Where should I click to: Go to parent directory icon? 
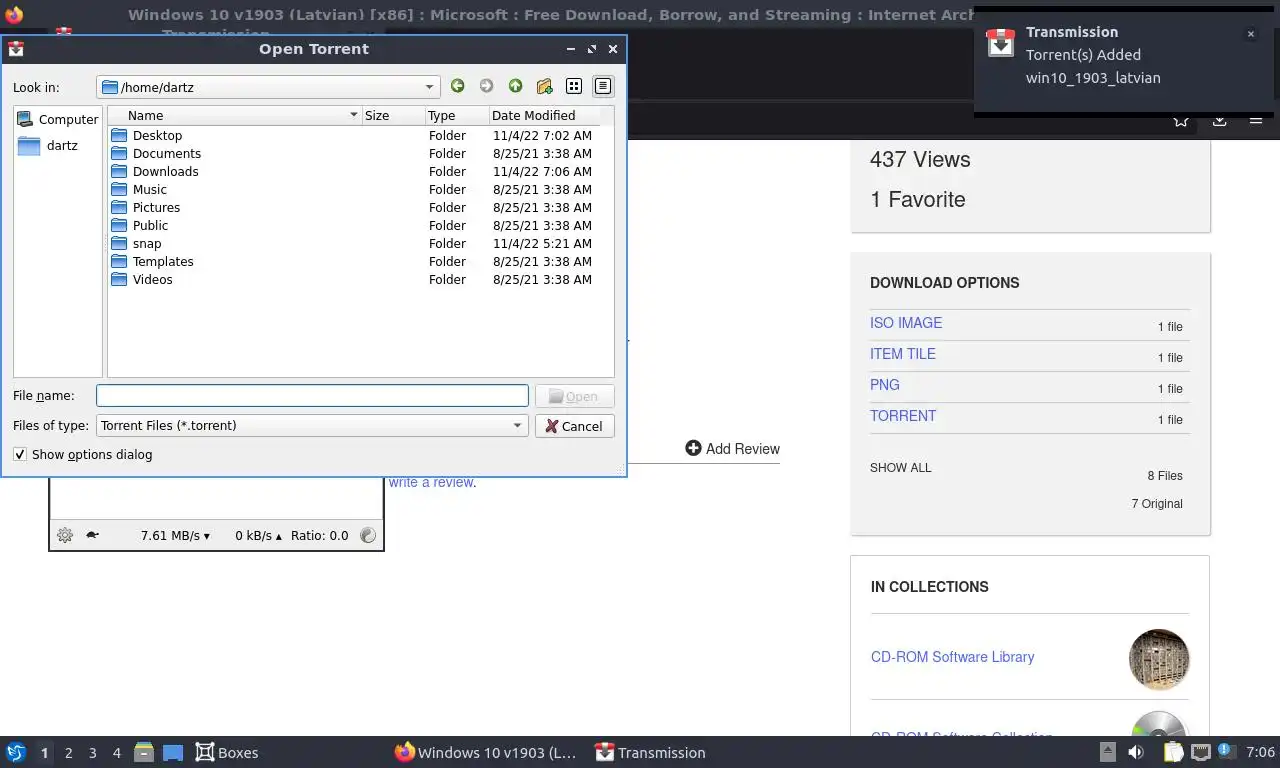click(x=515, y=86)
